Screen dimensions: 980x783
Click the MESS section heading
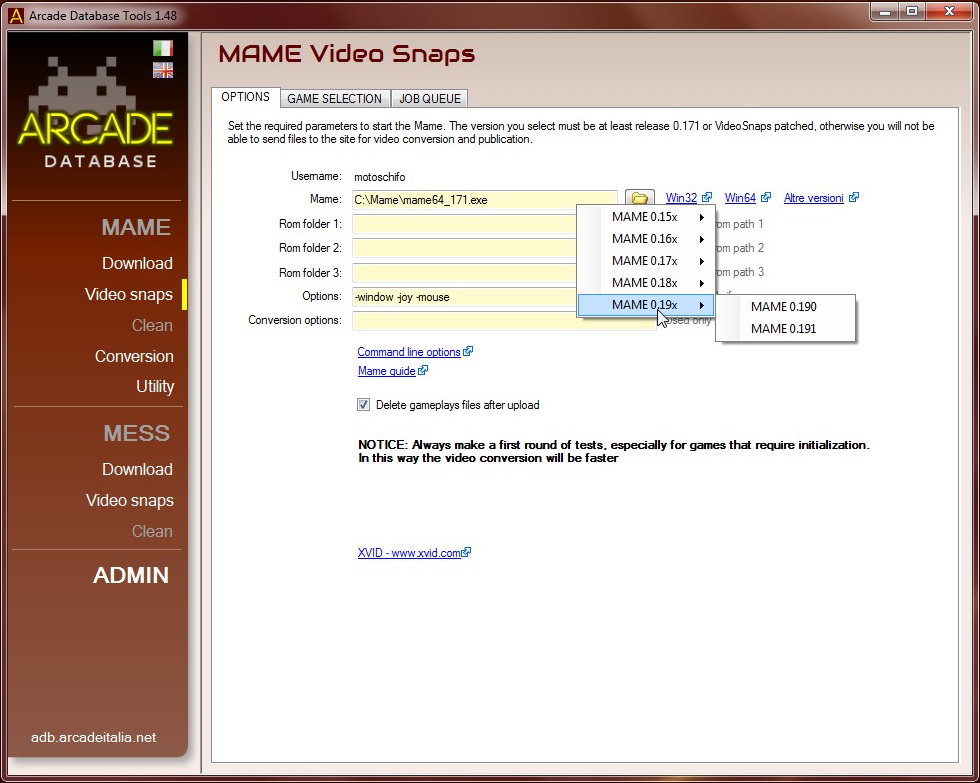click(x=136, y=433)
